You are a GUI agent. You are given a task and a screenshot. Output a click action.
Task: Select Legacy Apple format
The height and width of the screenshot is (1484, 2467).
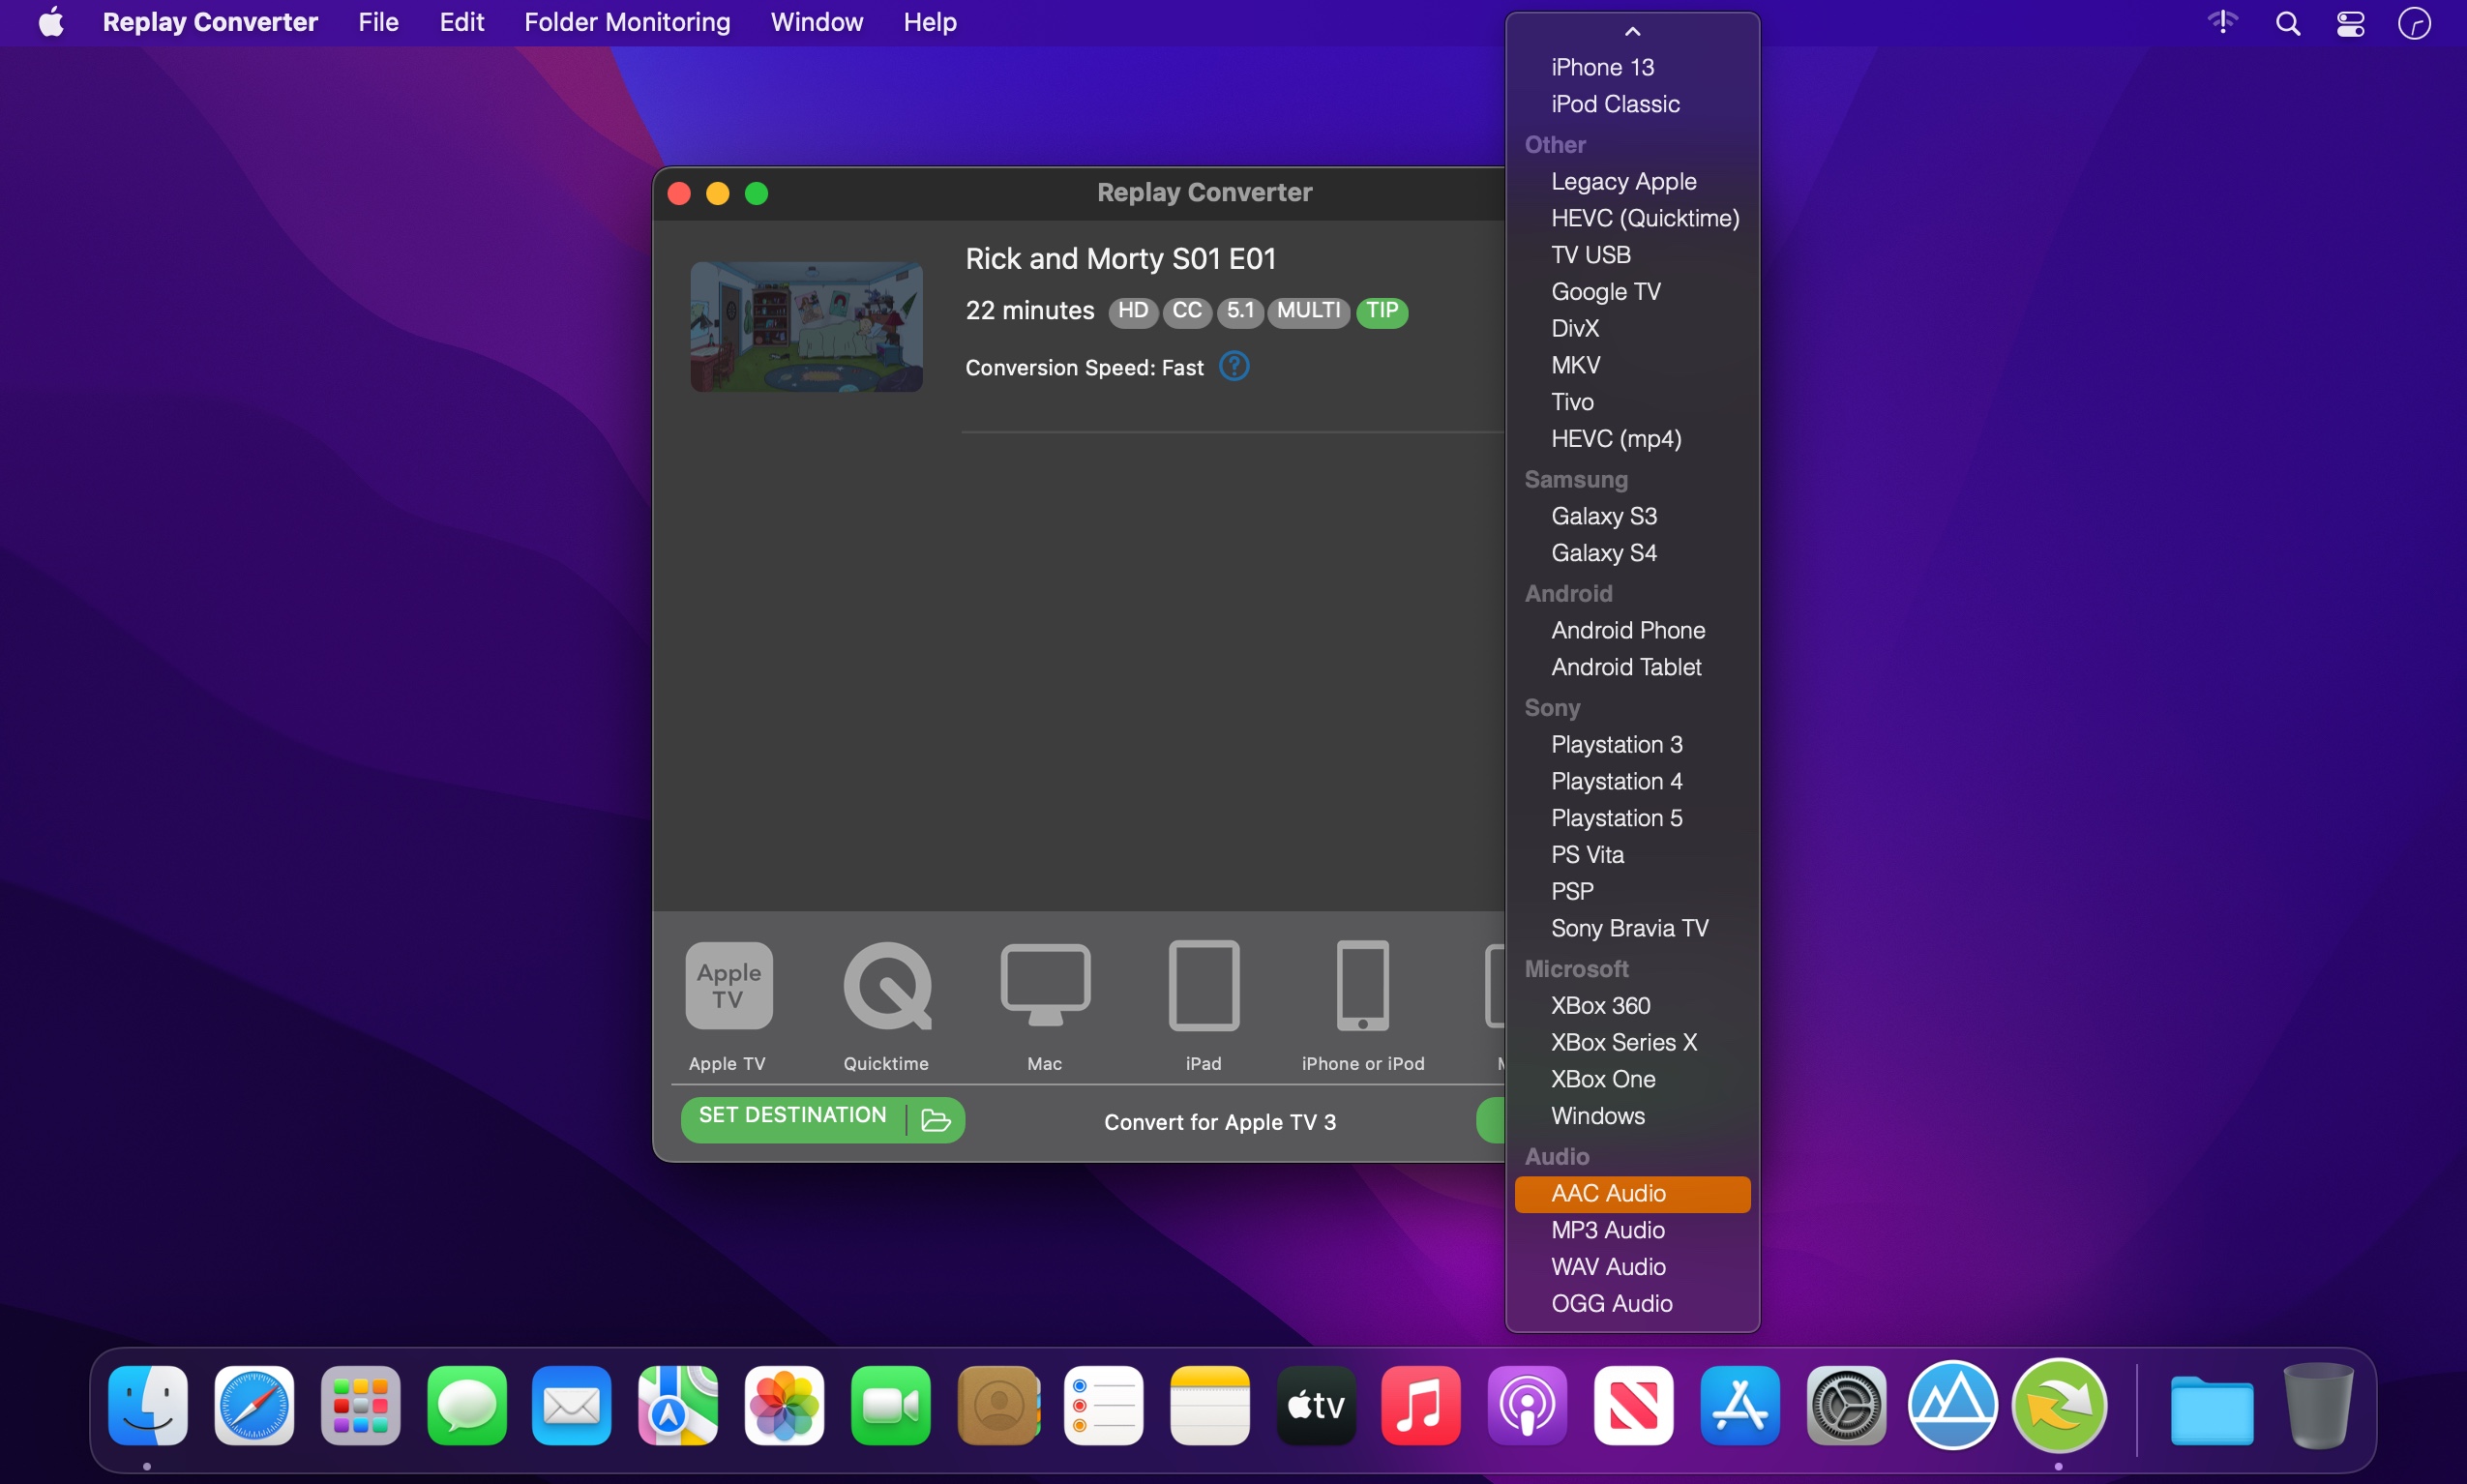pos(1632,181)
